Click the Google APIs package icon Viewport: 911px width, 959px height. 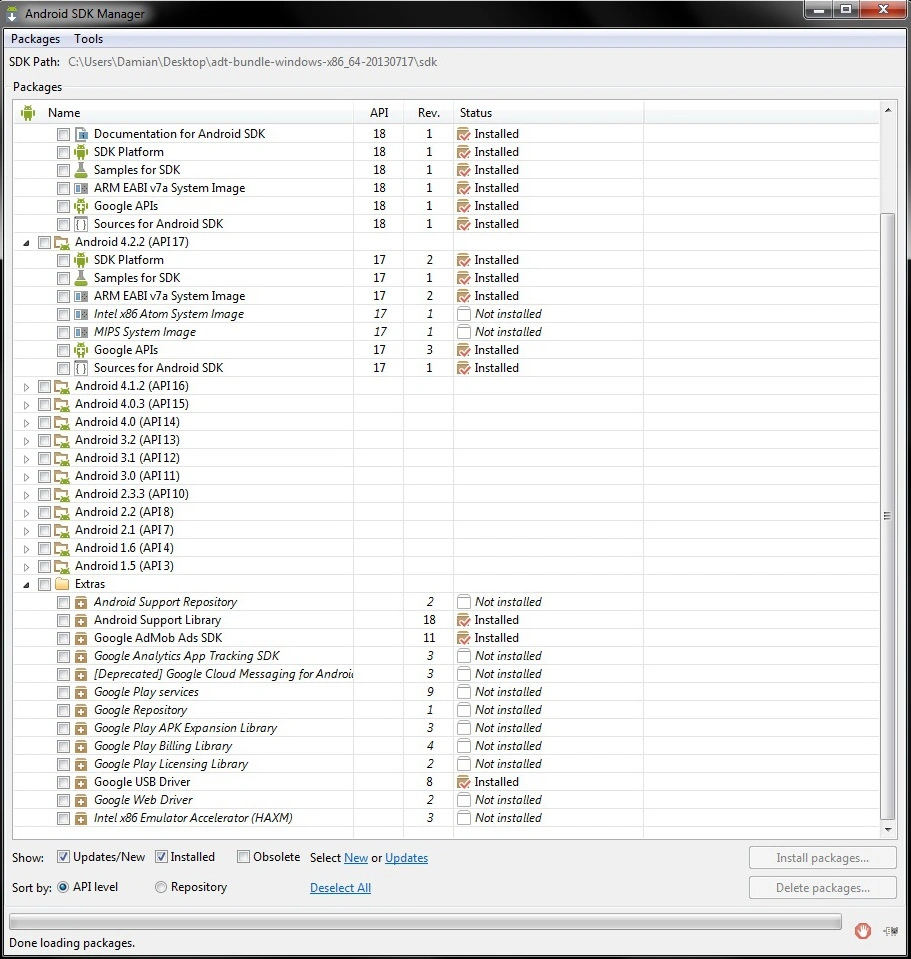80,205
